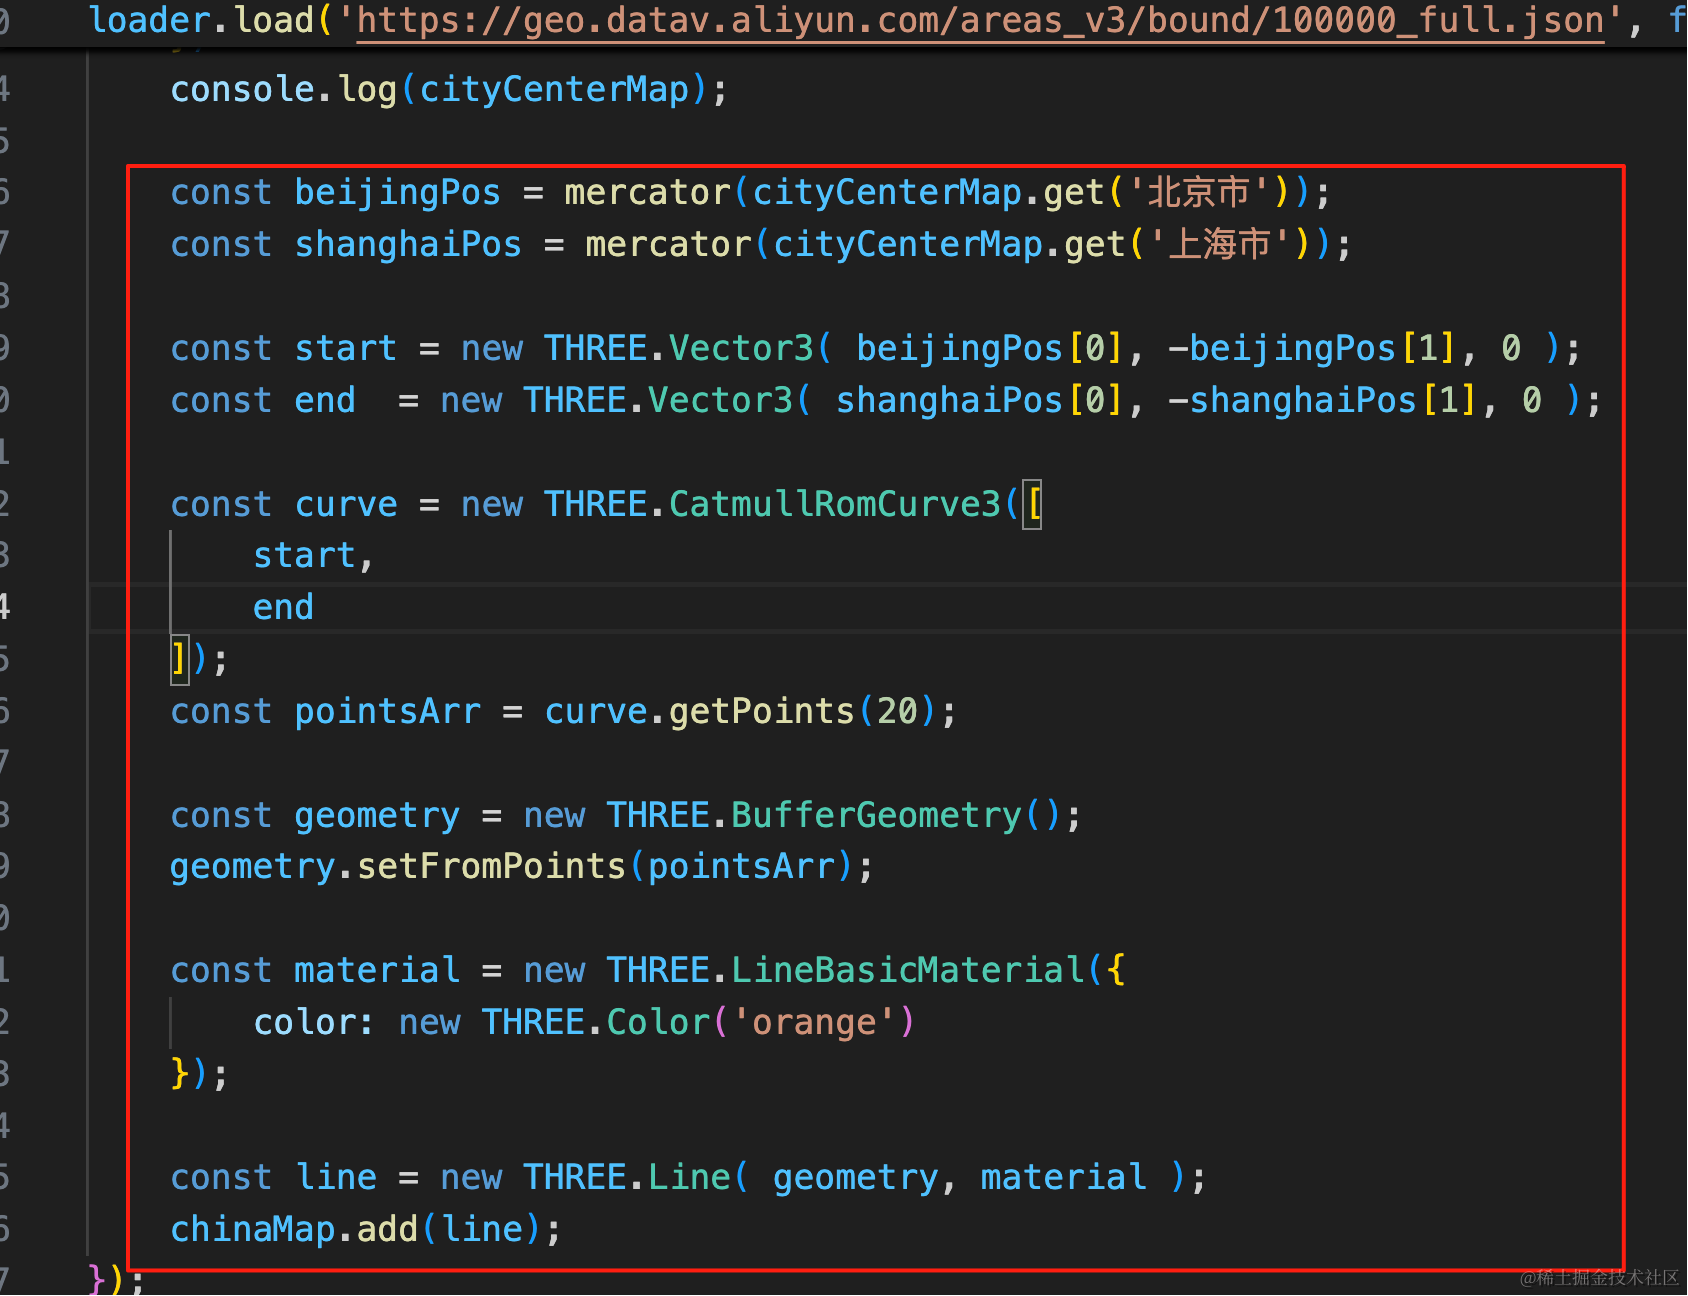Viewport: 1688px width, 1296px height.
Task: Click the 'start,' array element line
Action: [313, 556]
